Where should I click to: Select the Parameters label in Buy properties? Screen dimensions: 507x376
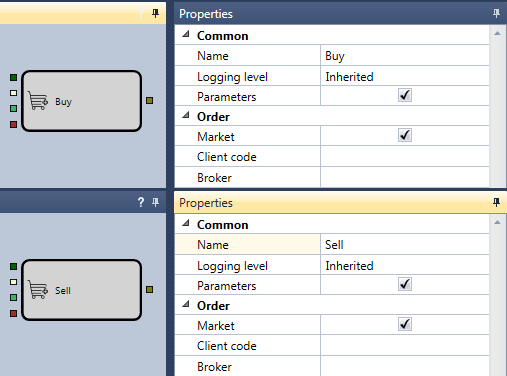tap(227, 97)
